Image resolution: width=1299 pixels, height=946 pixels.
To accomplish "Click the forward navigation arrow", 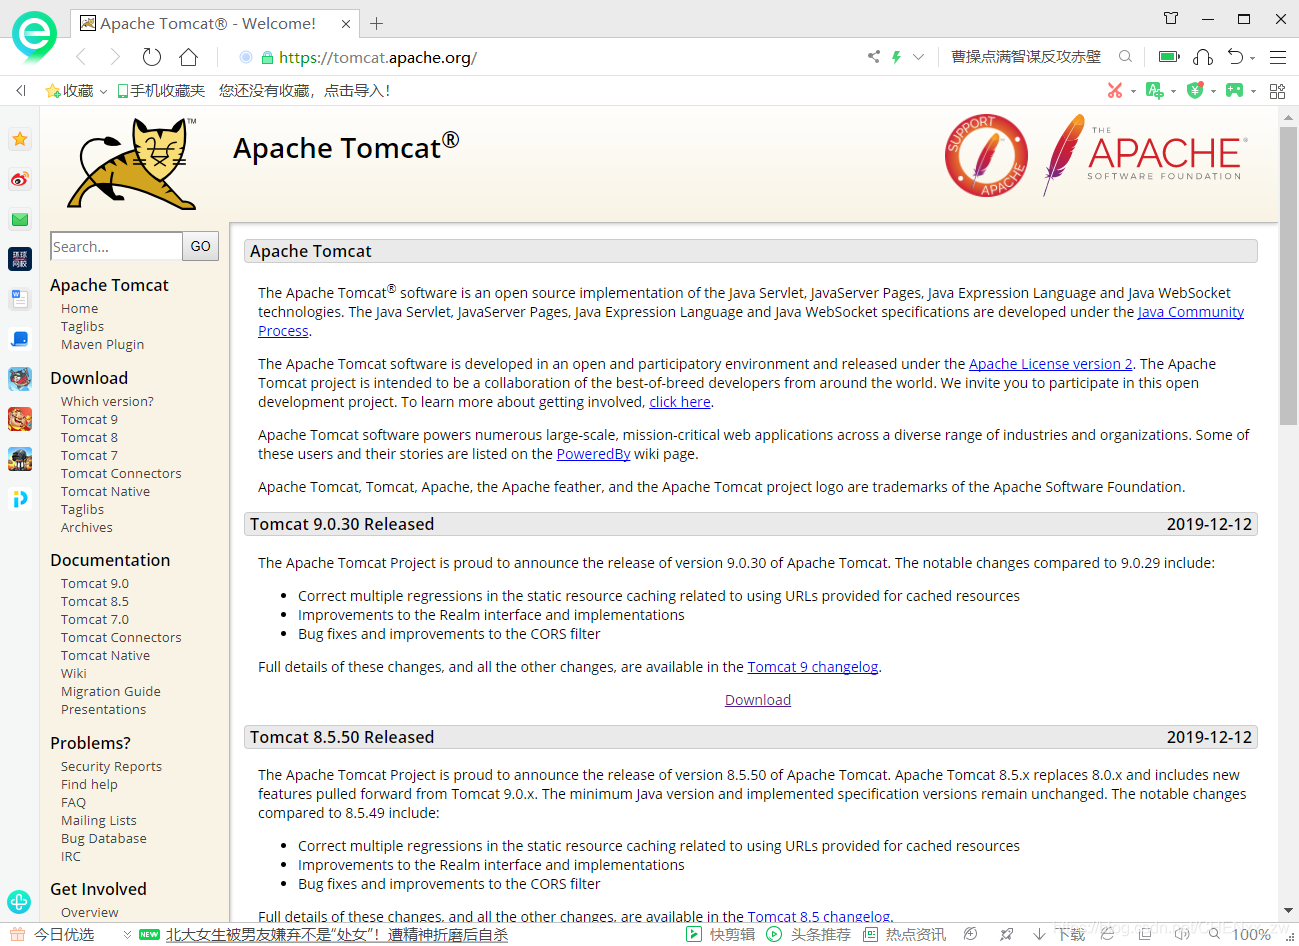I will pyautogui.click(x=115, y=57).
